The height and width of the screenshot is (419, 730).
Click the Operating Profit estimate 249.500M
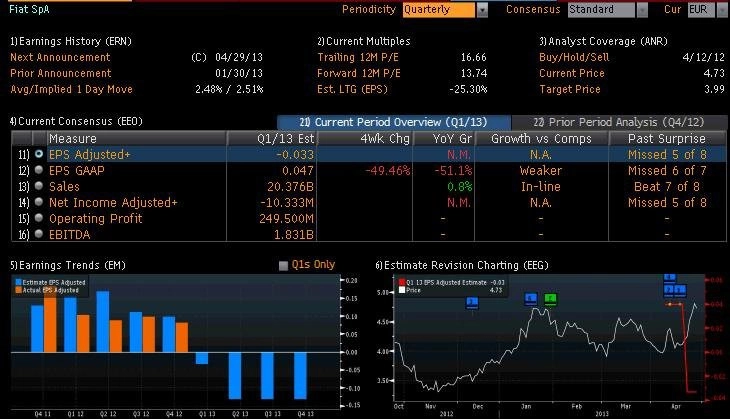coord(286,218)
